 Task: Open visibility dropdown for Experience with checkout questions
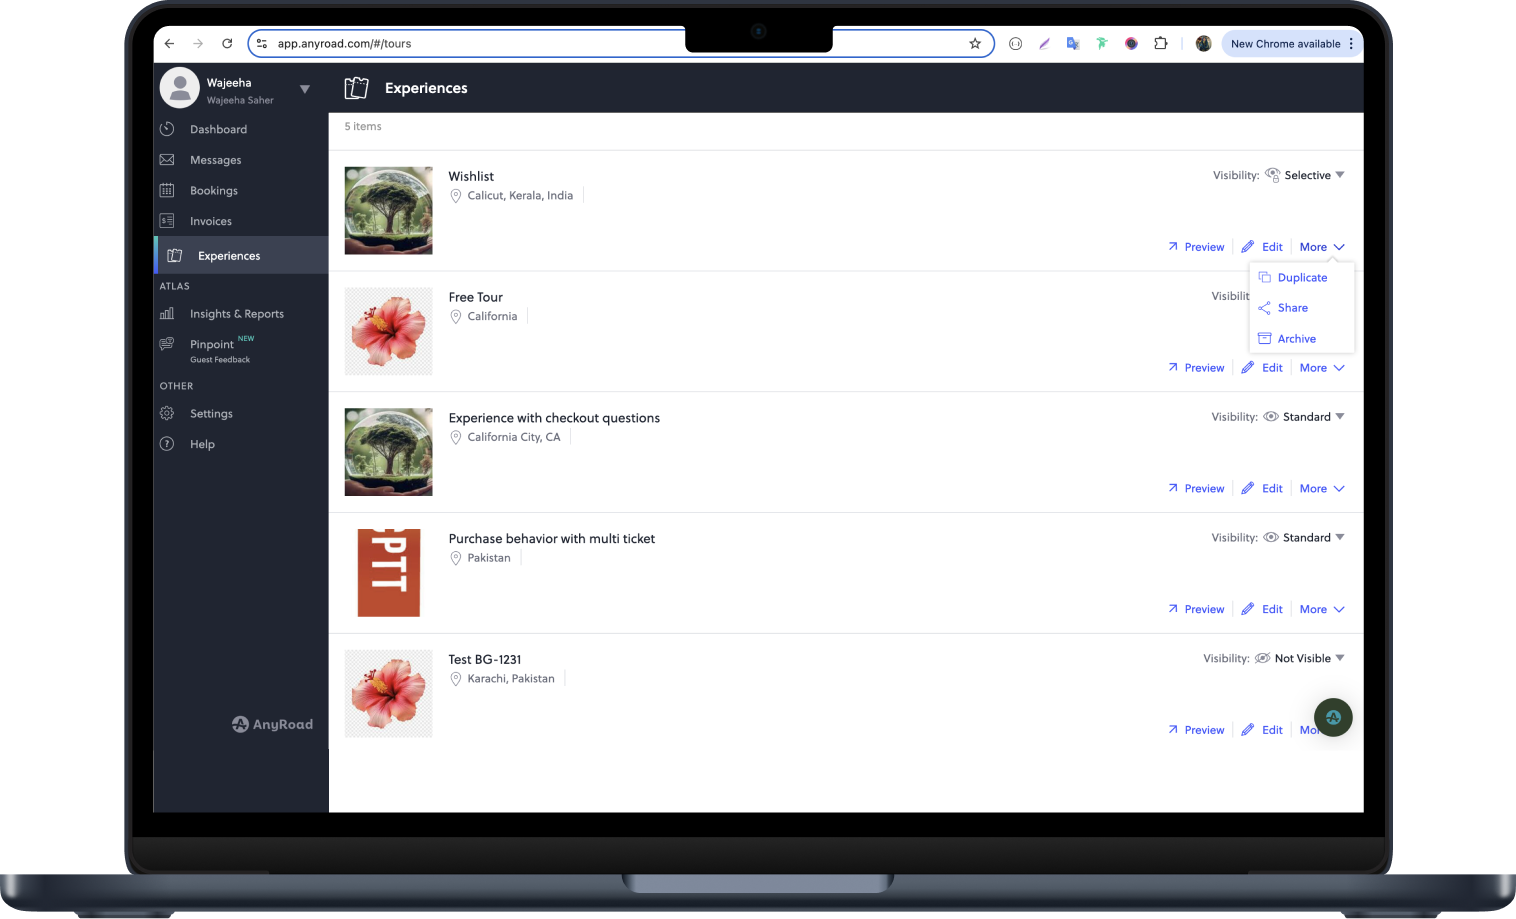1304,417
